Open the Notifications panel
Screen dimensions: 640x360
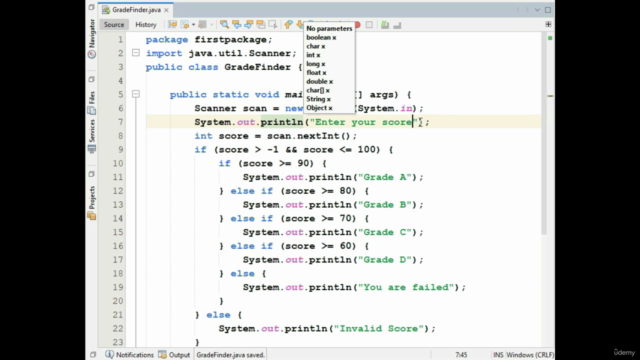[129, 355]
